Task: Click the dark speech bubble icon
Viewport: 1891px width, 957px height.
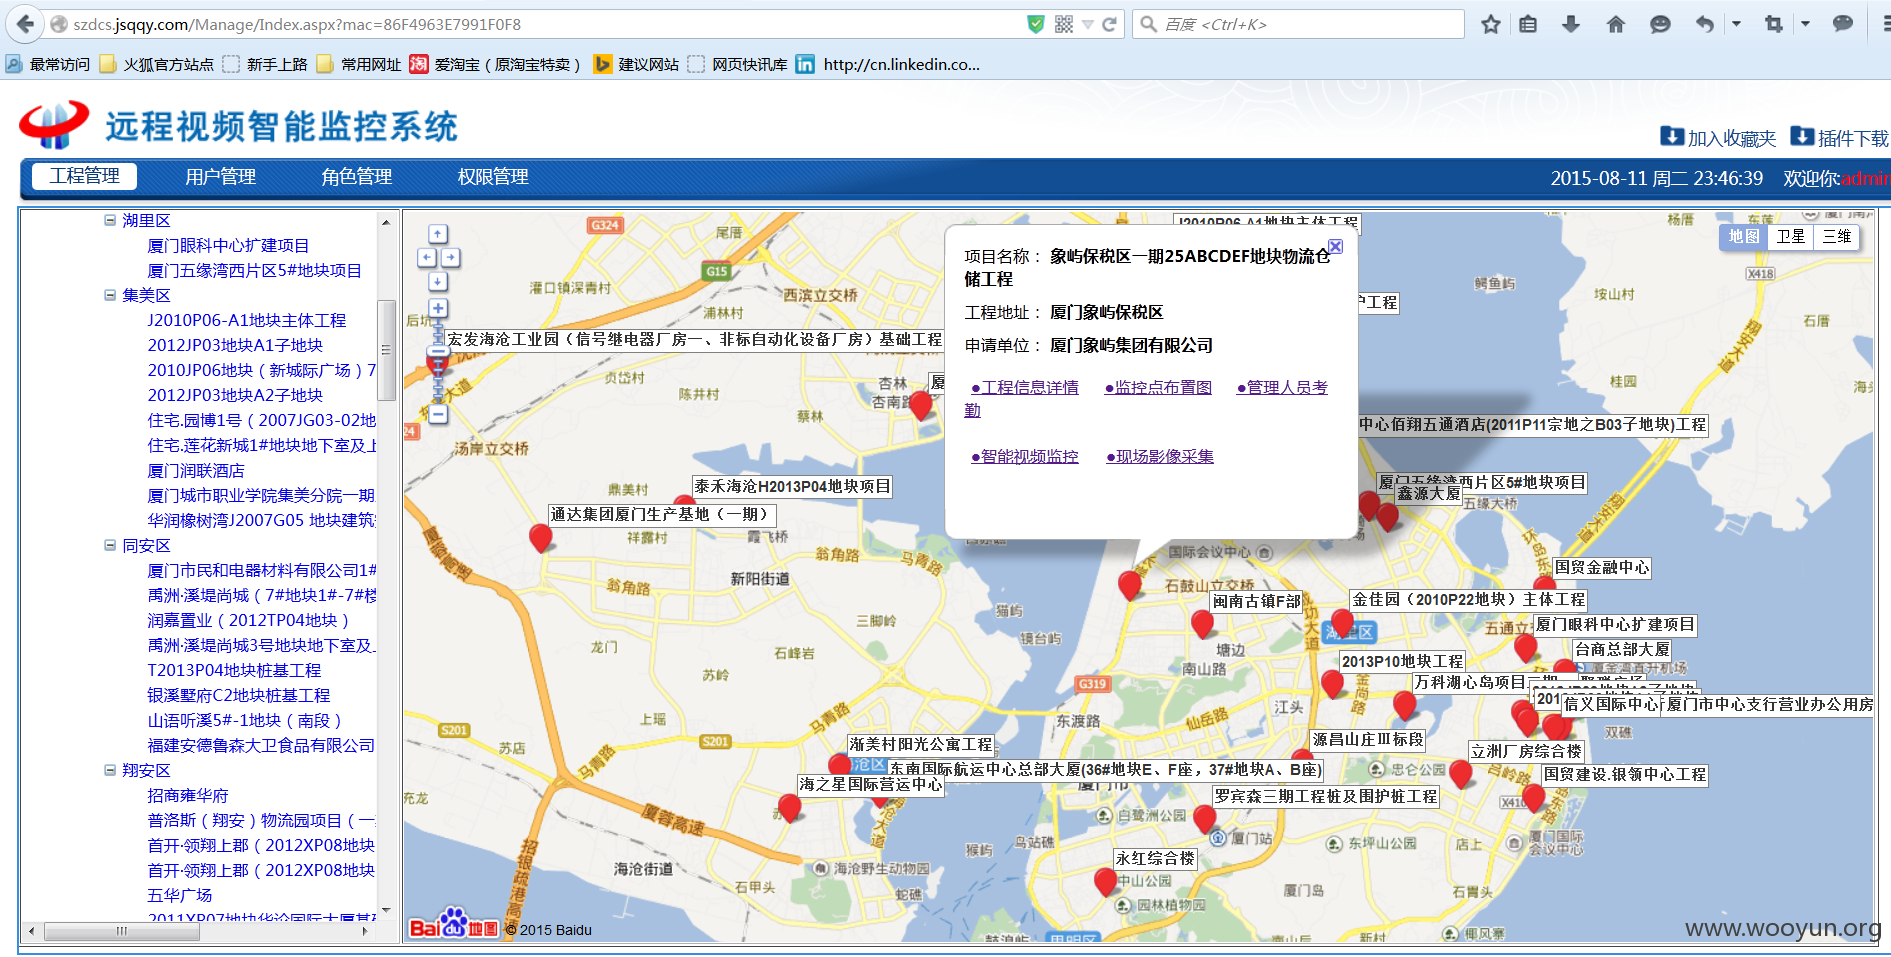Action: point(1842,24)
